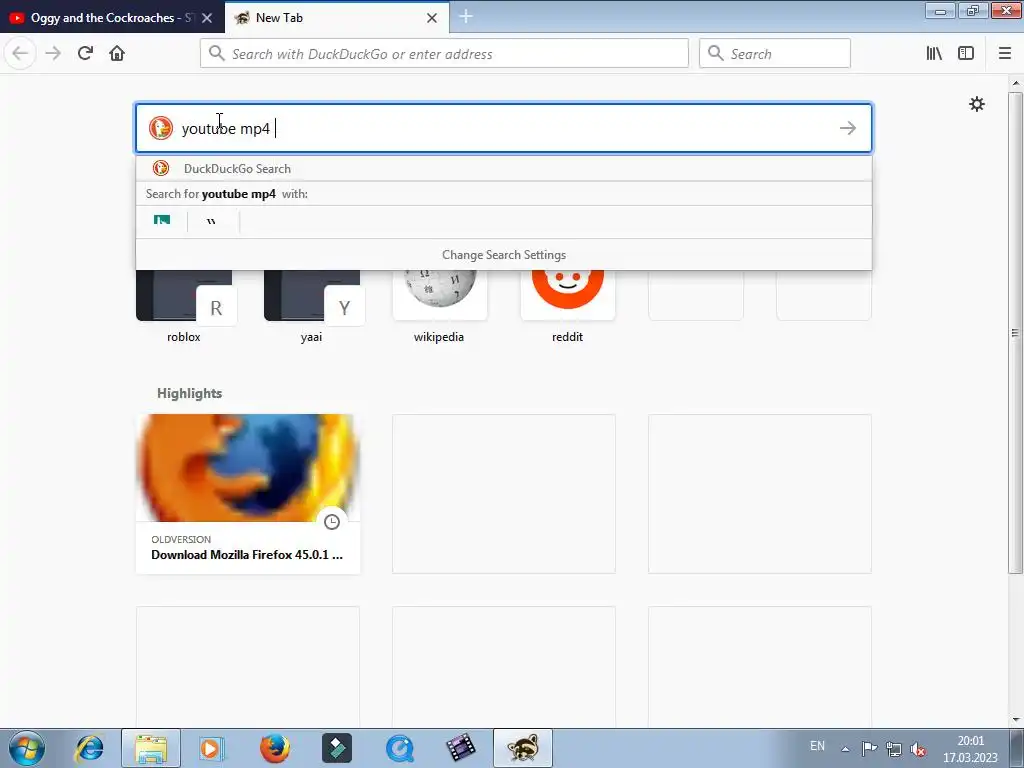Go to the home page

[x=117, y=53]
